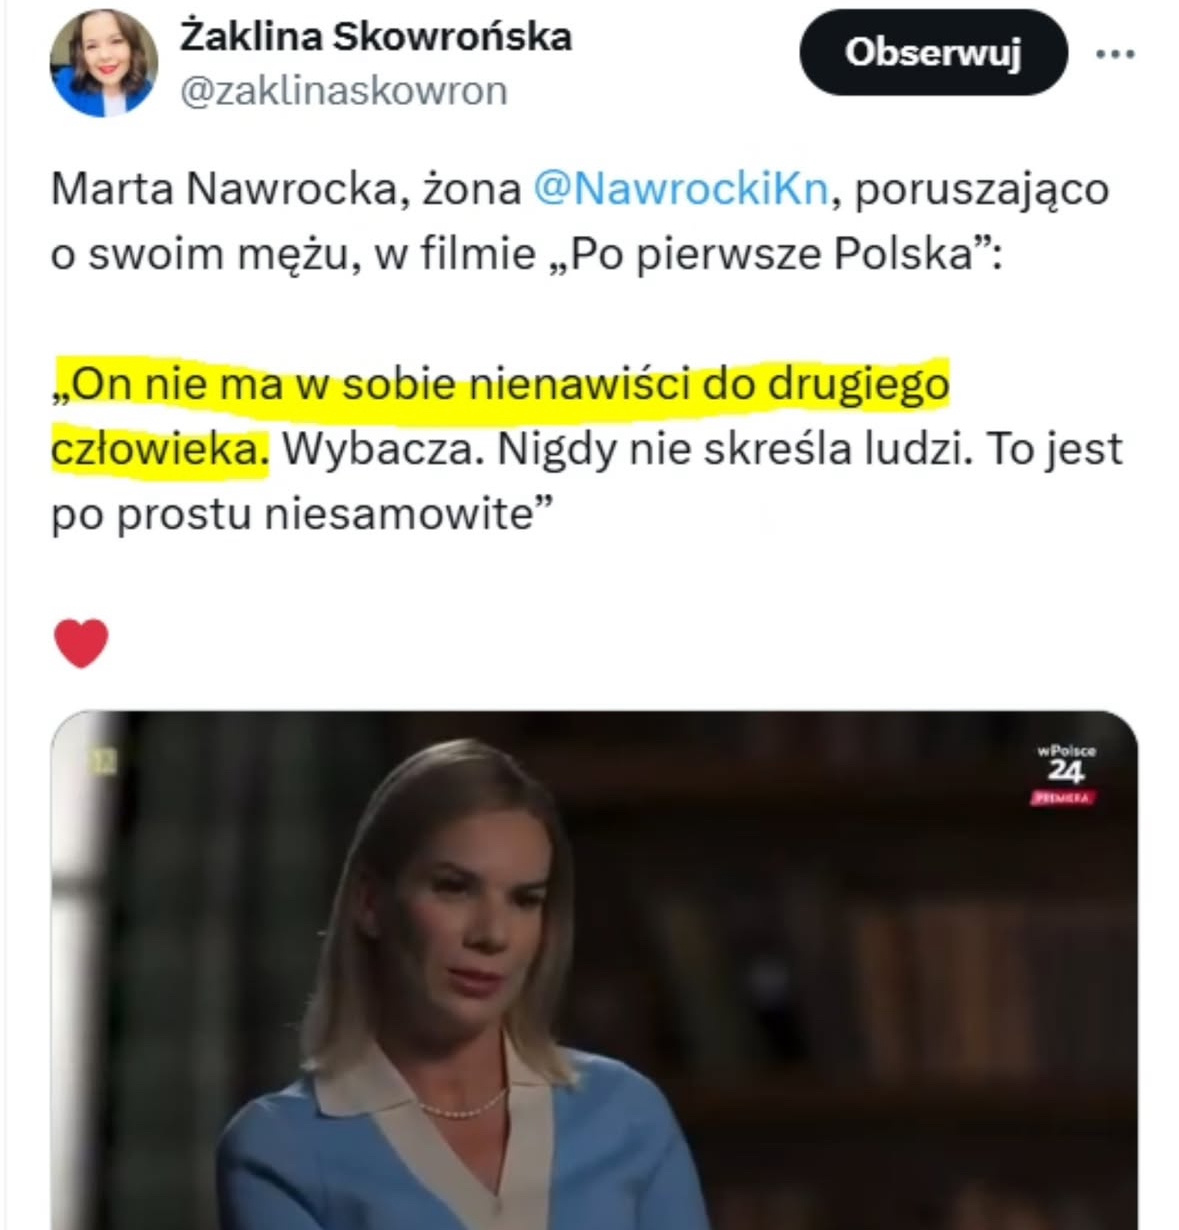
Task: Click the red PREMIERA badge on the video
Action: [x=1064, y=798]
